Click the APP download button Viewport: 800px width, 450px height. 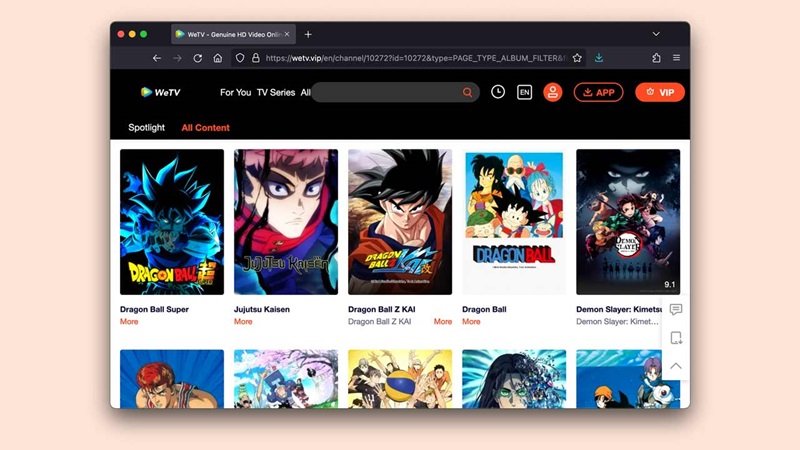coord(598,92)
